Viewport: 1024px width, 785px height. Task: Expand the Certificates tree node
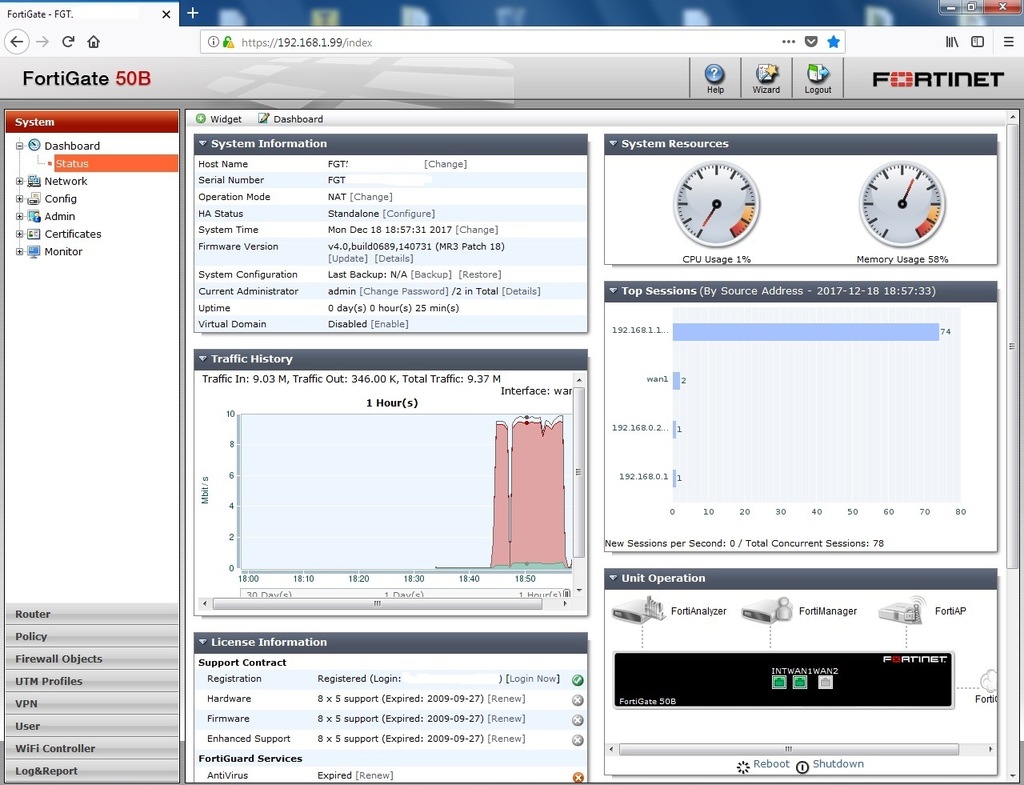(x=20, y=234)
